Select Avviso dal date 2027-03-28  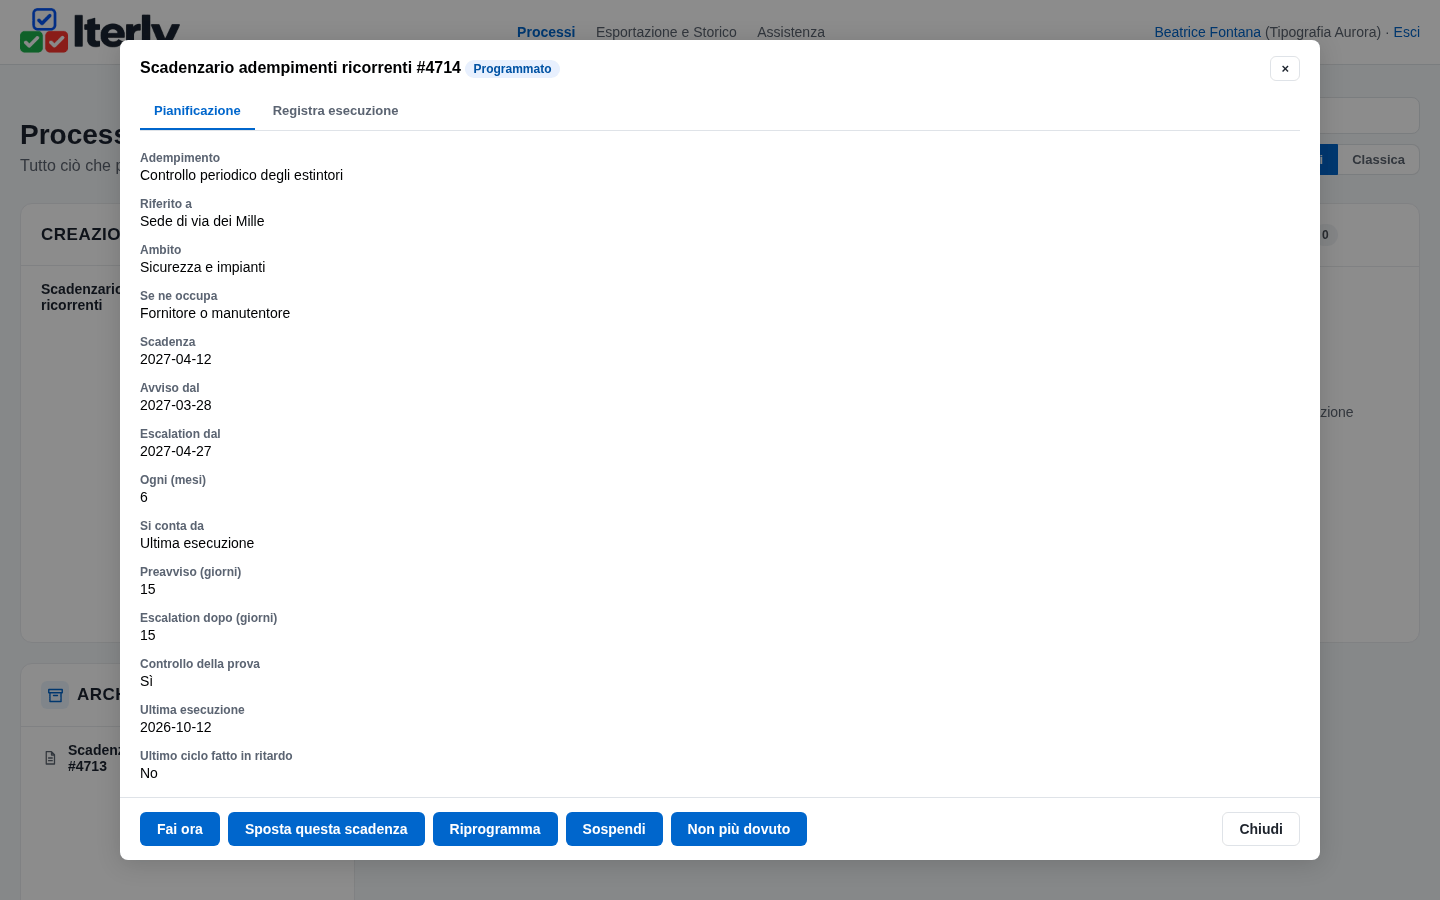click(x=176, y=405)
